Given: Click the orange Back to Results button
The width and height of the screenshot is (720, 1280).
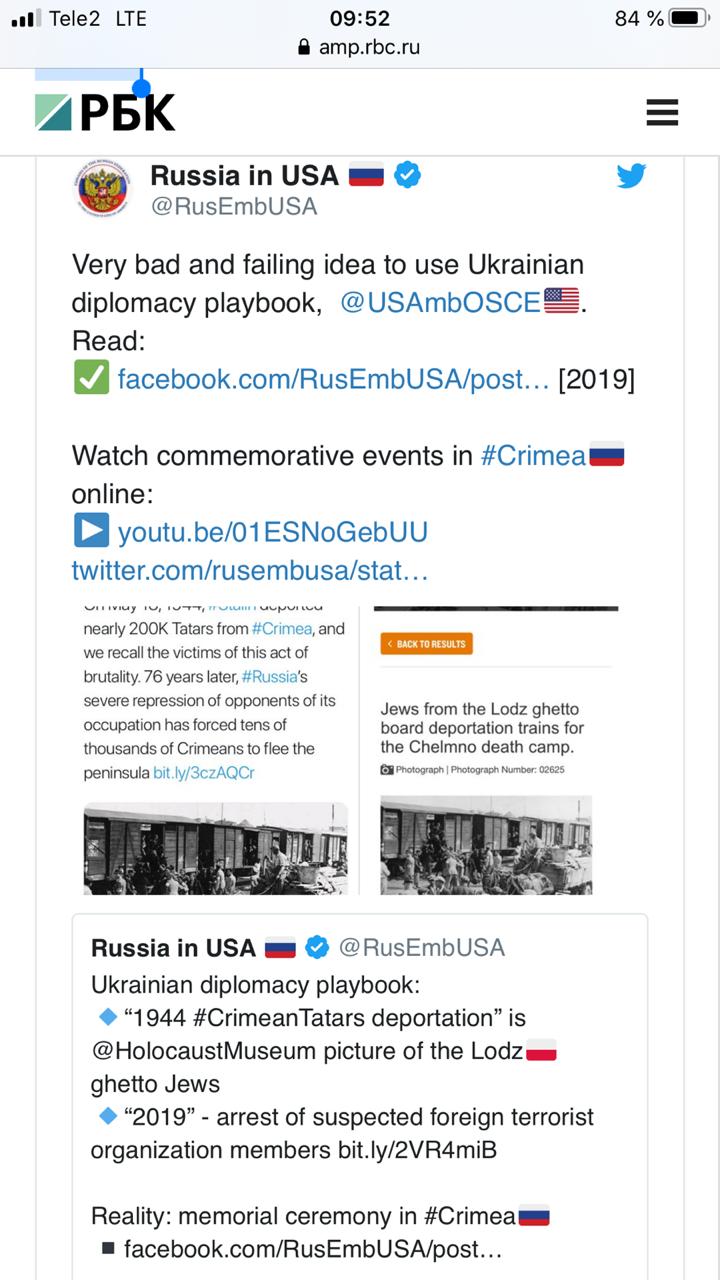Looking at the screenshot, I should [427, 644].
